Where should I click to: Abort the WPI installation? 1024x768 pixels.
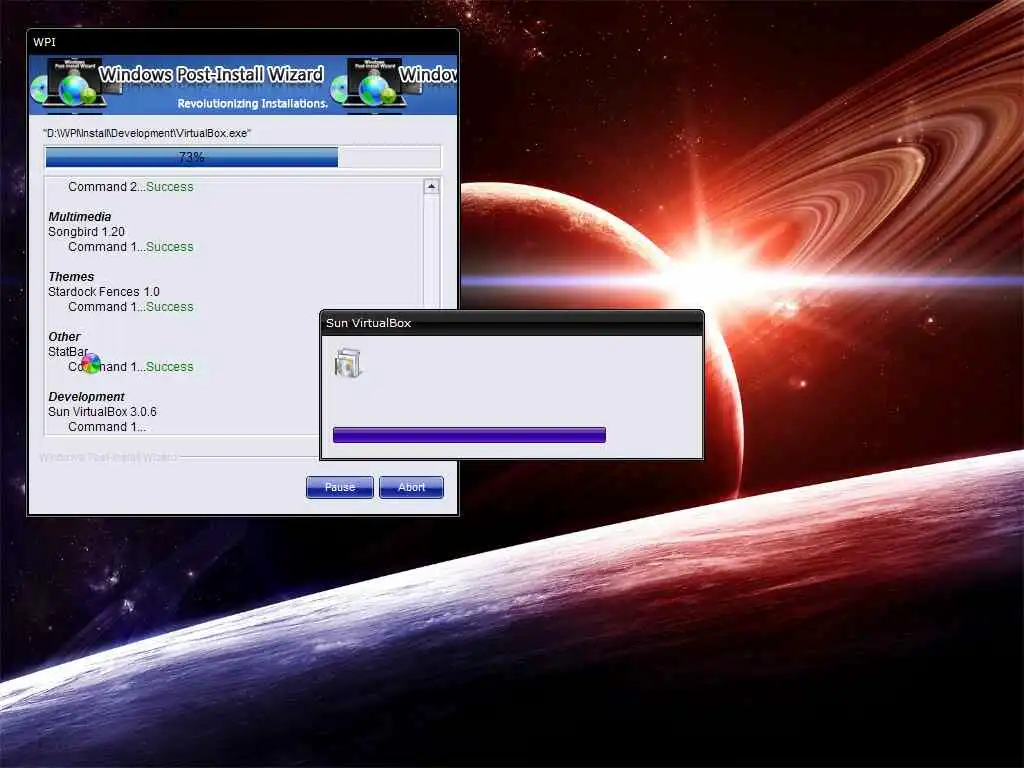point(411,487)
